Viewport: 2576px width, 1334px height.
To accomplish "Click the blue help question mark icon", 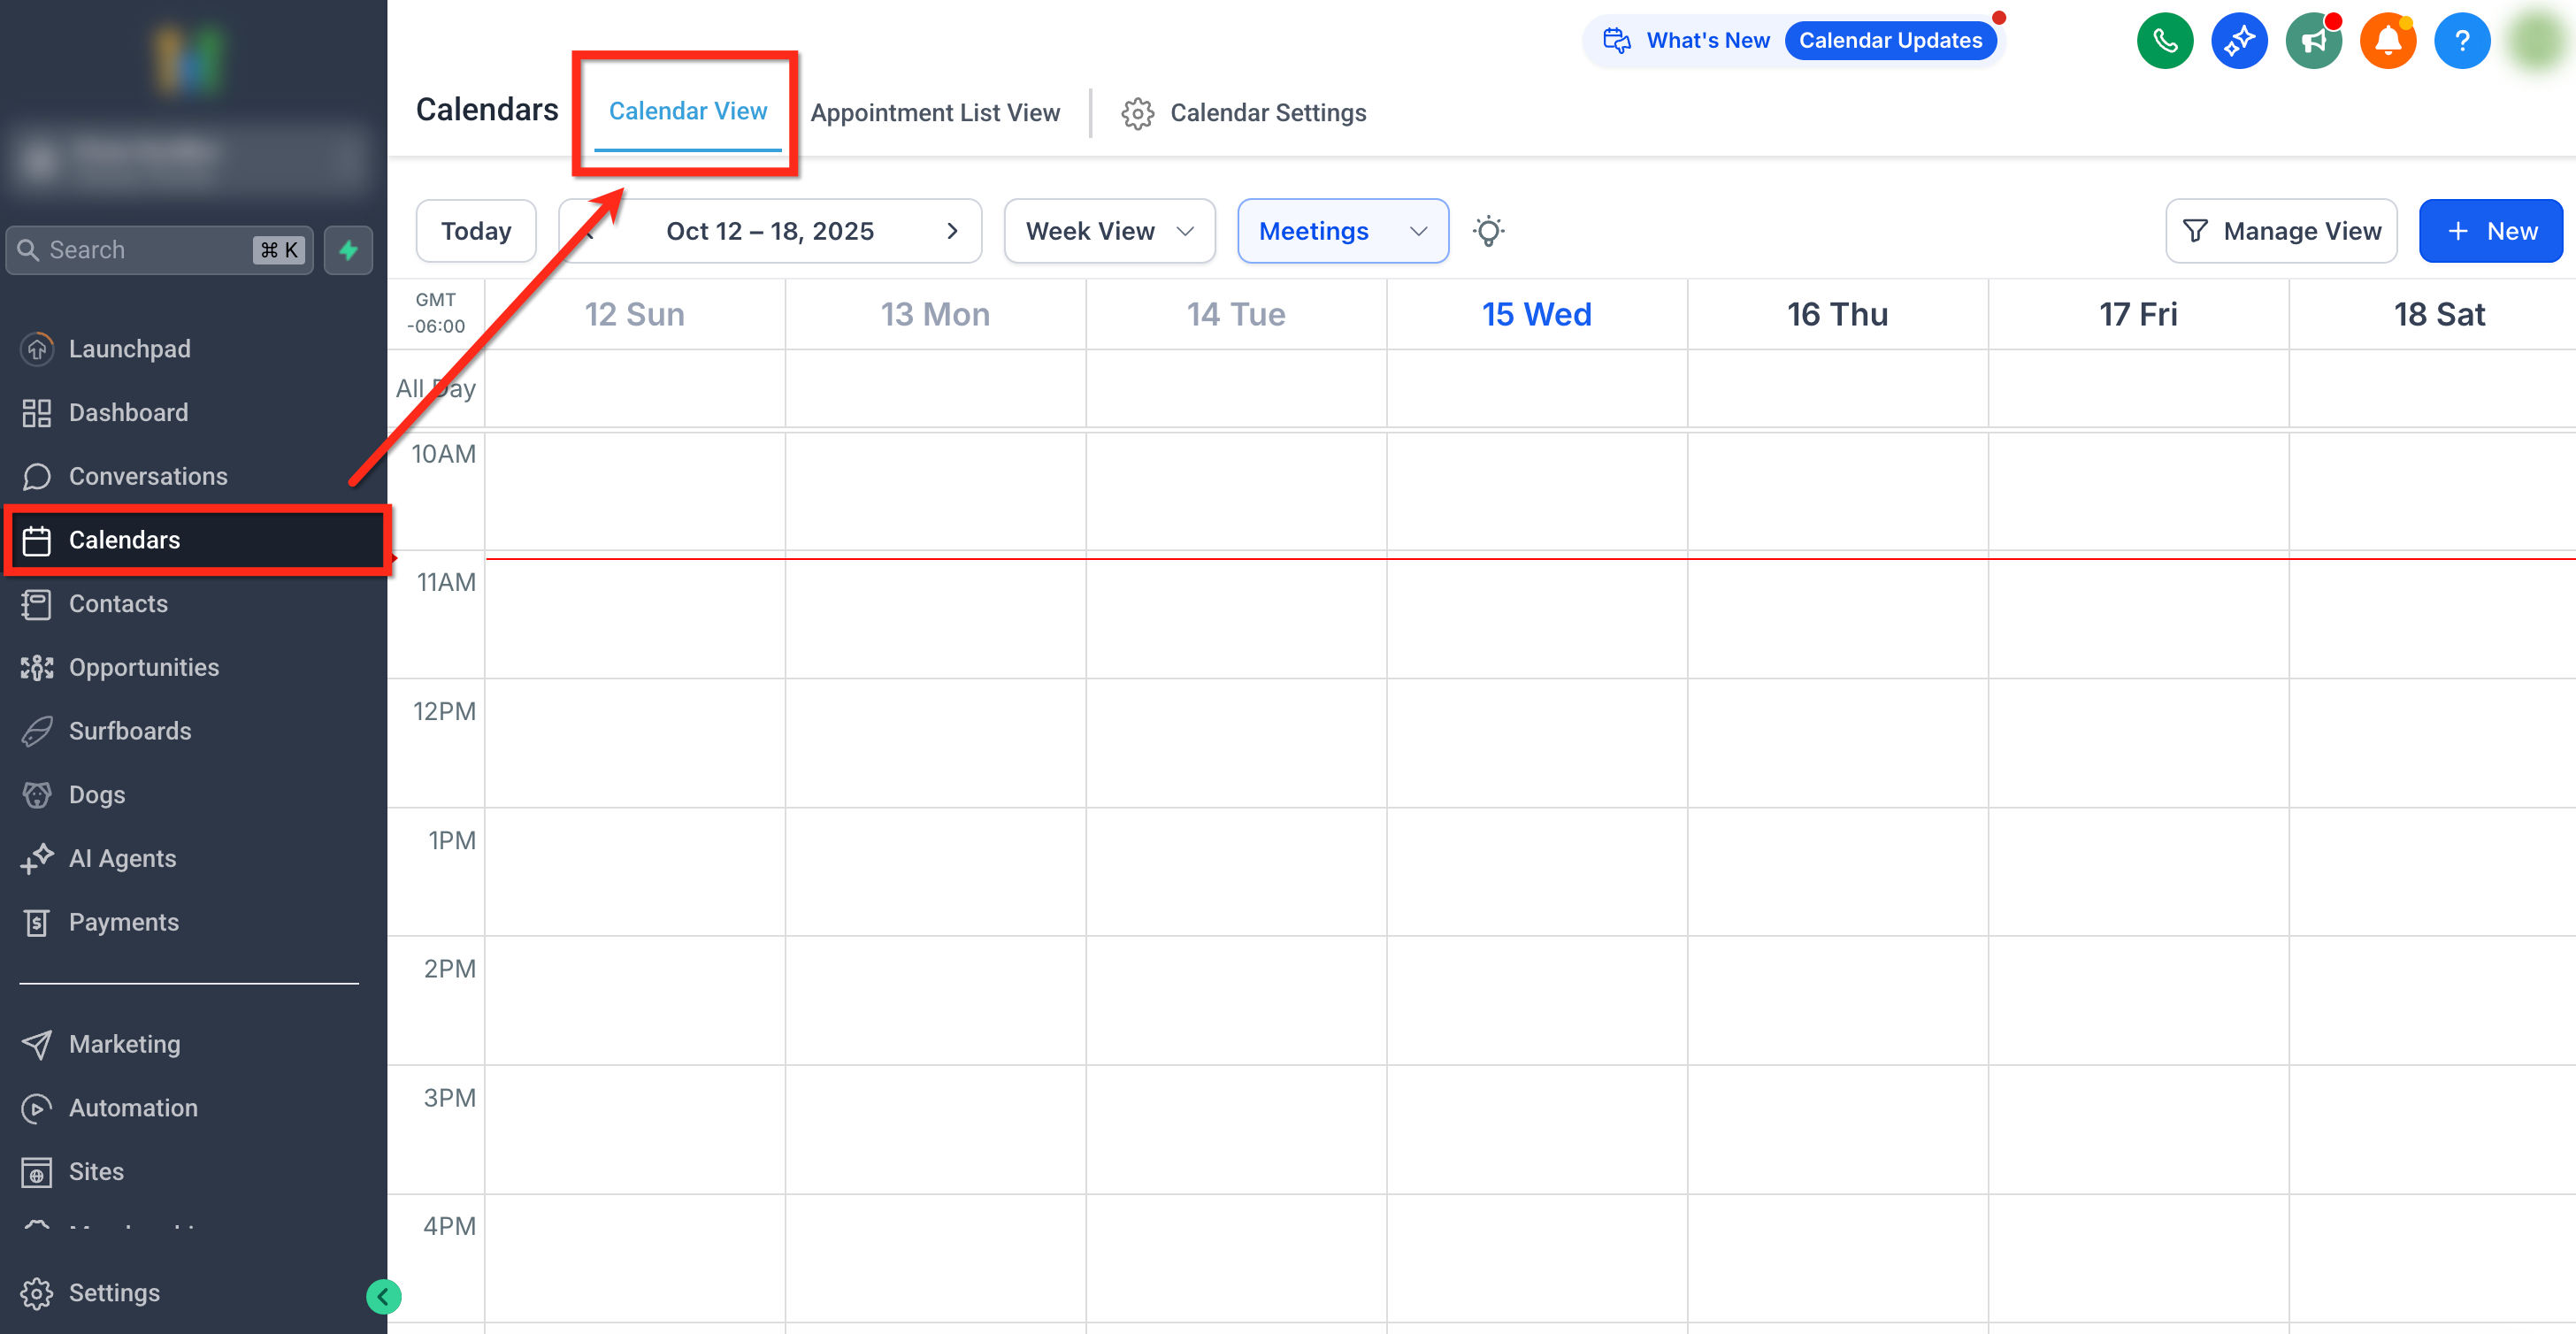I will pos(2461,41).
